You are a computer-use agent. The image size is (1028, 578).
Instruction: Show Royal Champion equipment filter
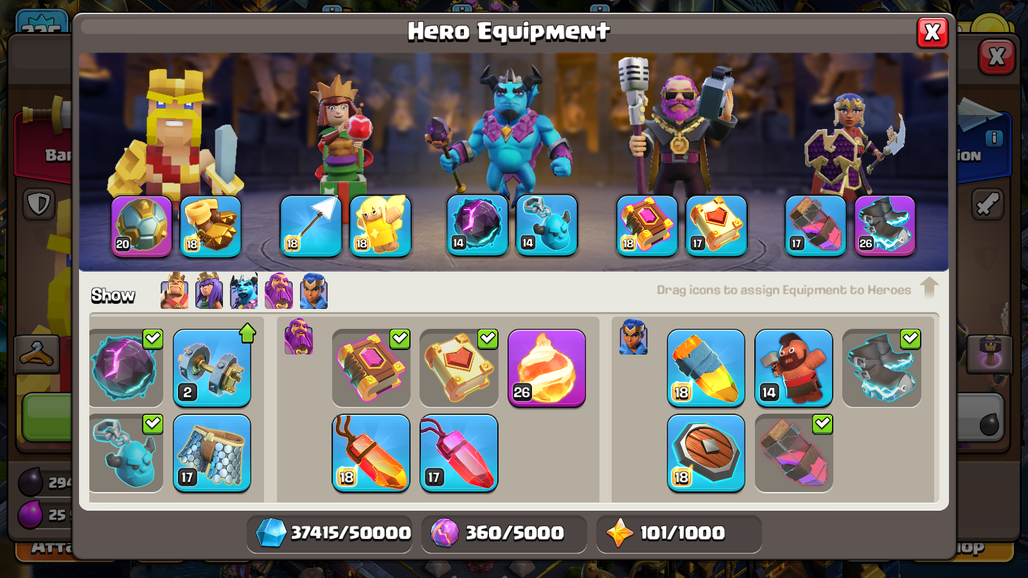pyautogui.click(x=313, y=291)
